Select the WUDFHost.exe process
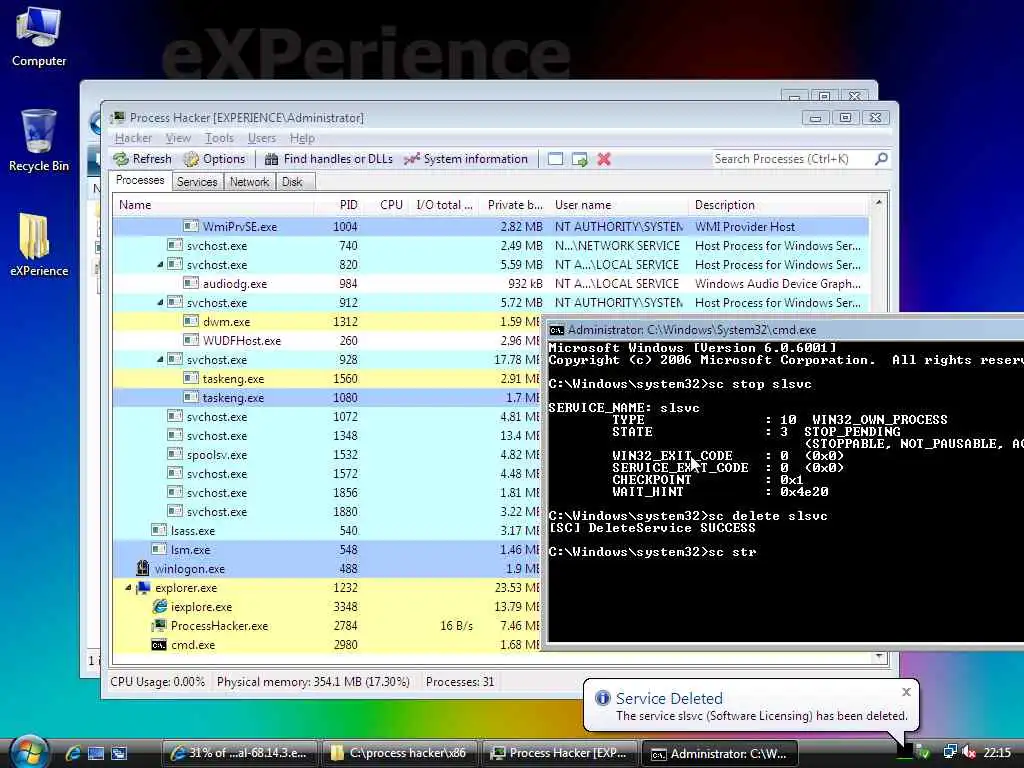The height and width of the screenshot is (768, 1024). coord(327,341)
